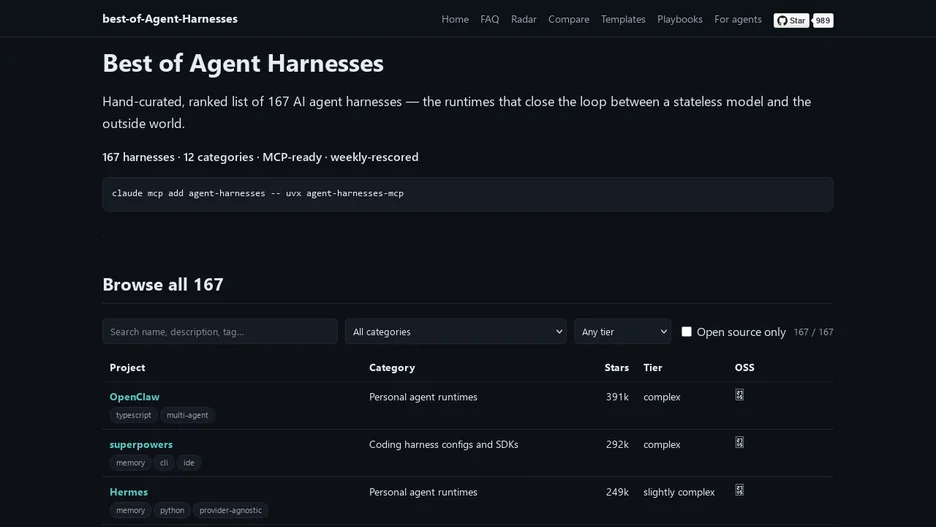The width and height of the screenshot is (936, 527).
Task: Click the Tier column header
Action: (652, 368)
